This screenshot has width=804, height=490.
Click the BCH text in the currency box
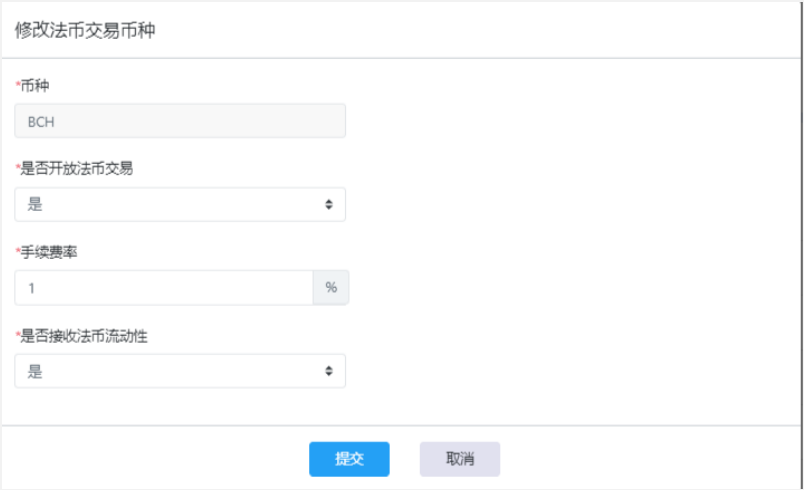pos(41,122)
